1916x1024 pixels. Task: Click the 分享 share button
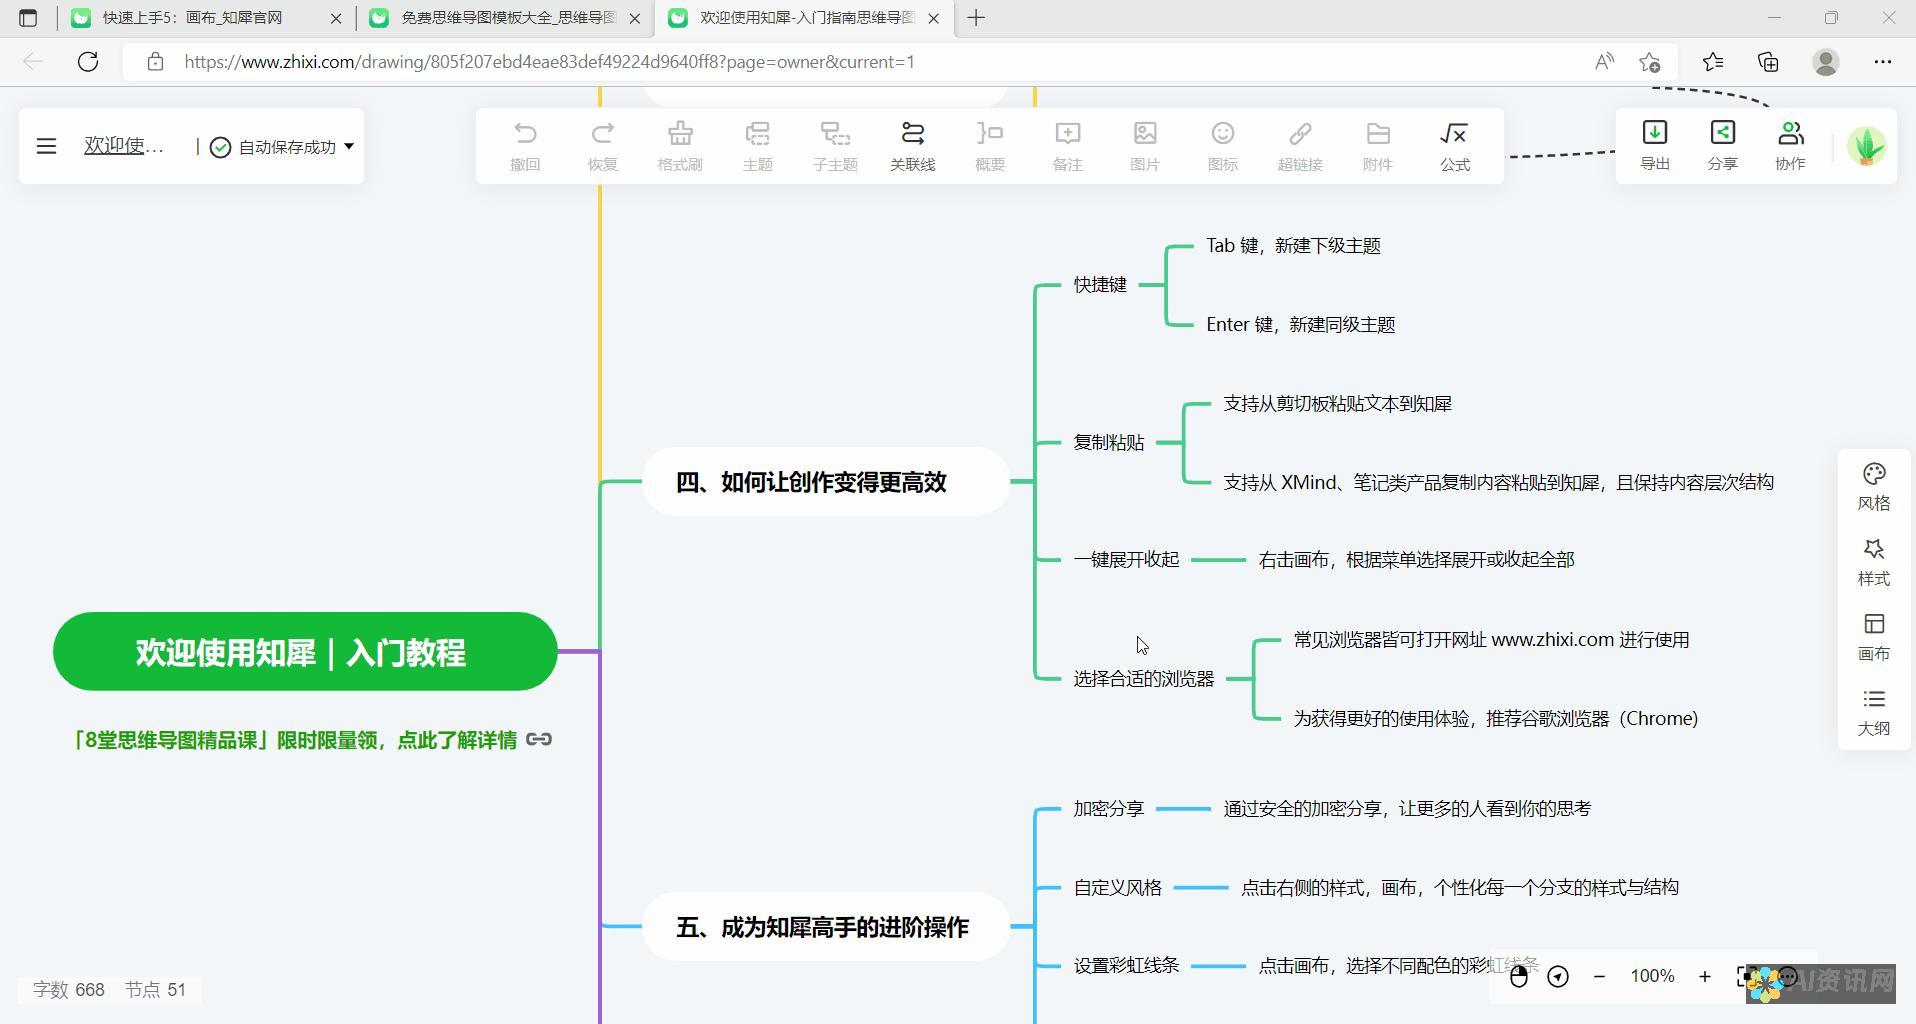(1722, 145)
